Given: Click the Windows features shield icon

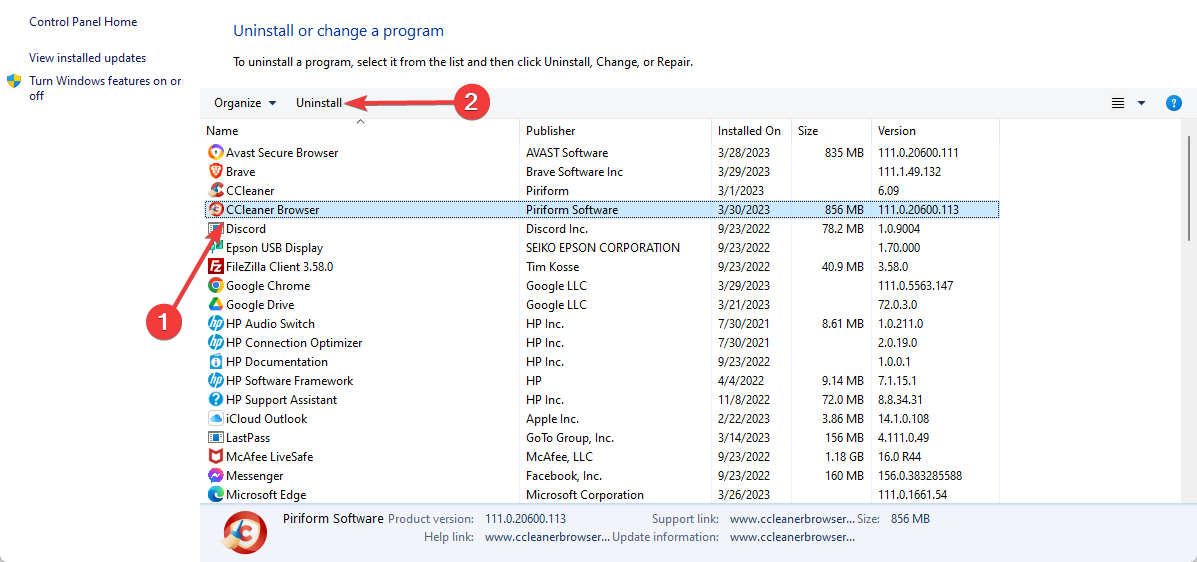Looking at the screenshot, I should pos(14,81).
